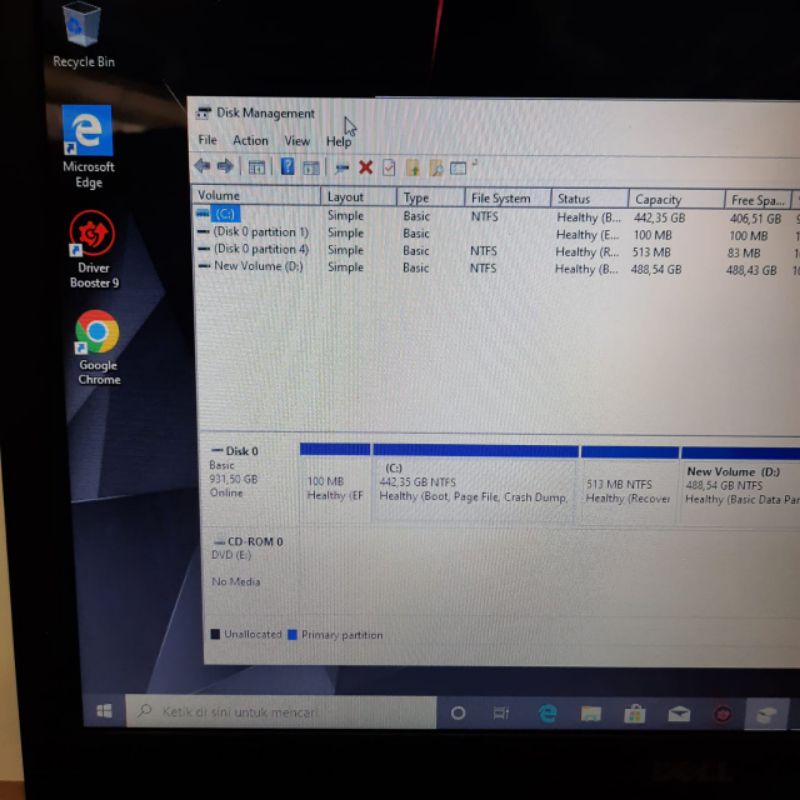This screenshot has width=800, height=800.
Task: Click the red X Delete icon
Action: click(x=365, y=168)
